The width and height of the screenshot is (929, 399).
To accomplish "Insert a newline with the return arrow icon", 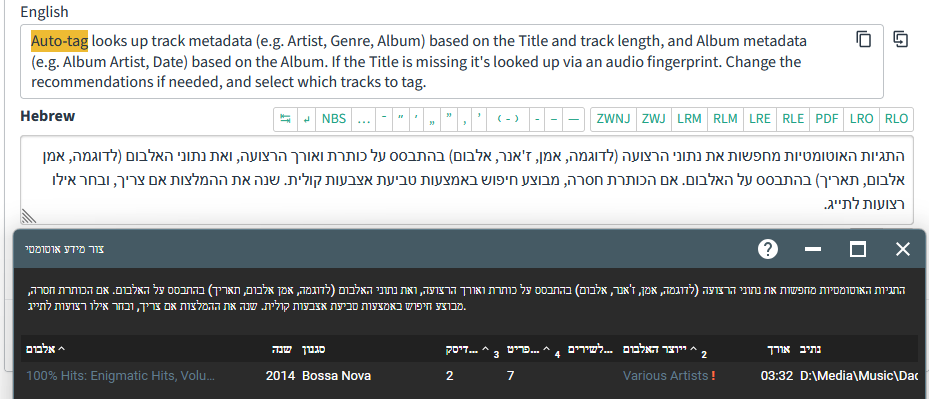I will click(x=306, y=119).
